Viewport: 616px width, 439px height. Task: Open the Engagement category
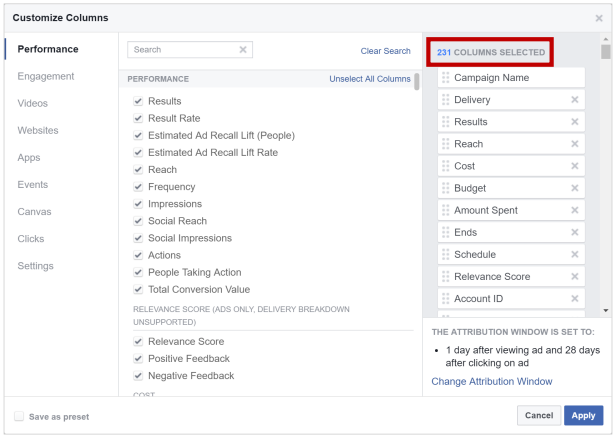click(46, 76)
